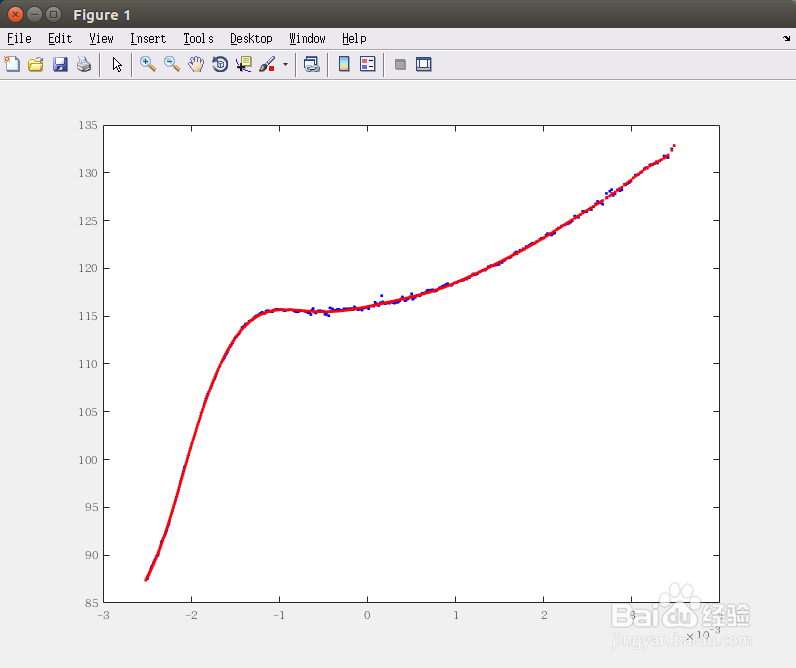Select the Pan hand tool
The height and width of the screenshot is (668, 796).
(x=196, y=64)
